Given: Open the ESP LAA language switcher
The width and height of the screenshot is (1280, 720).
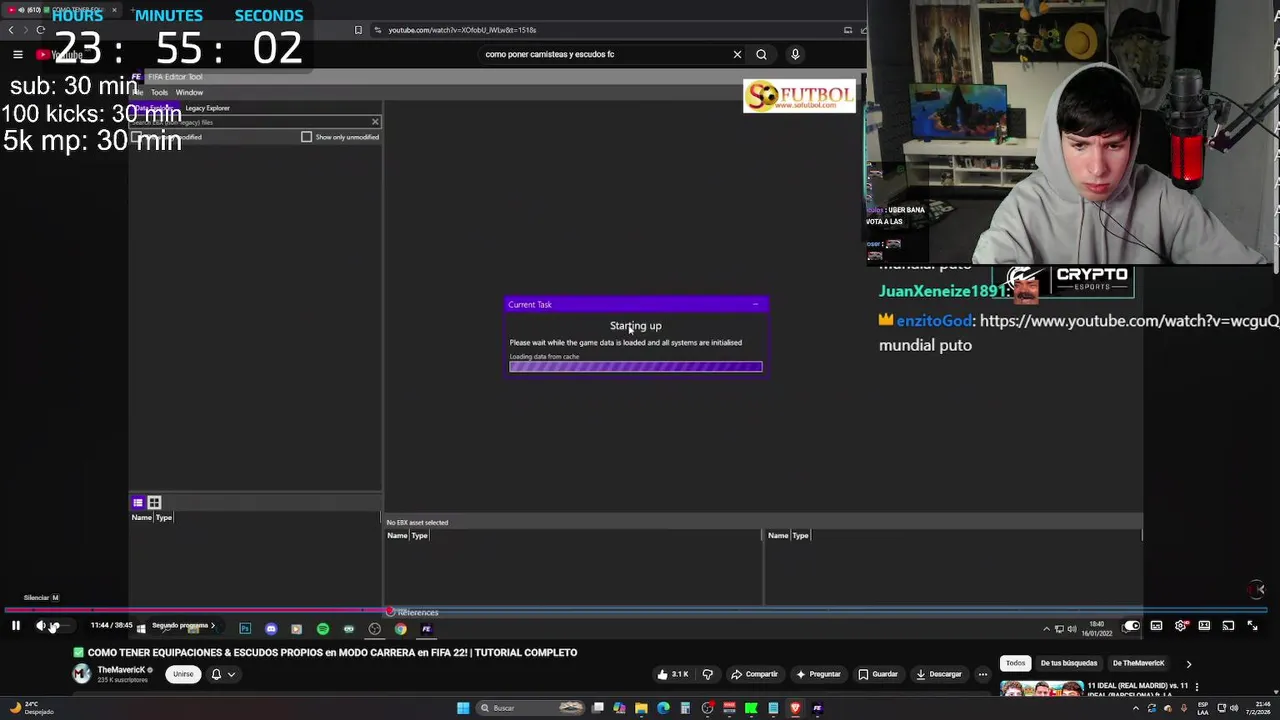Looking at the screenshot, I should [1202, 708].
